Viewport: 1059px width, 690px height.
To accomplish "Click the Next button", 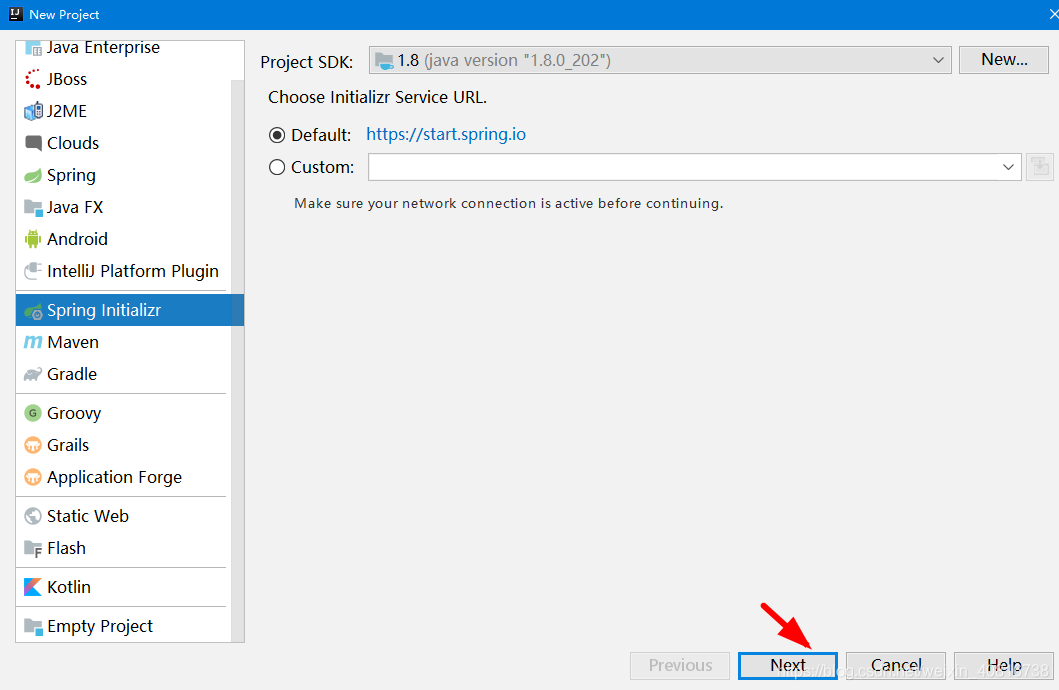I will 787,666.
